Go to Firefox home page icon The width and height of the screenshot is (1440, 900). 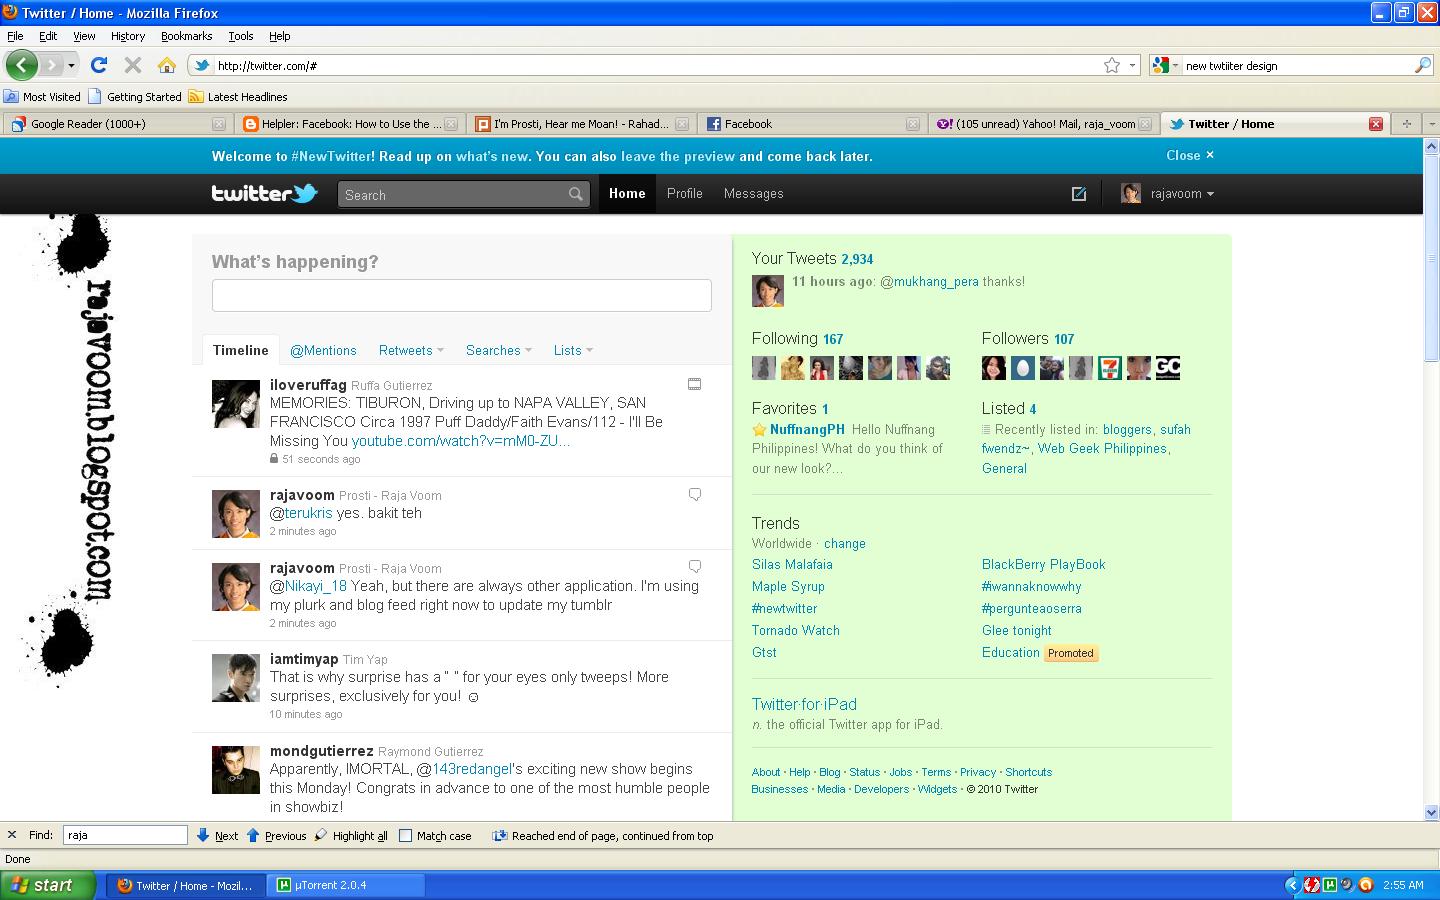point(167,65)
